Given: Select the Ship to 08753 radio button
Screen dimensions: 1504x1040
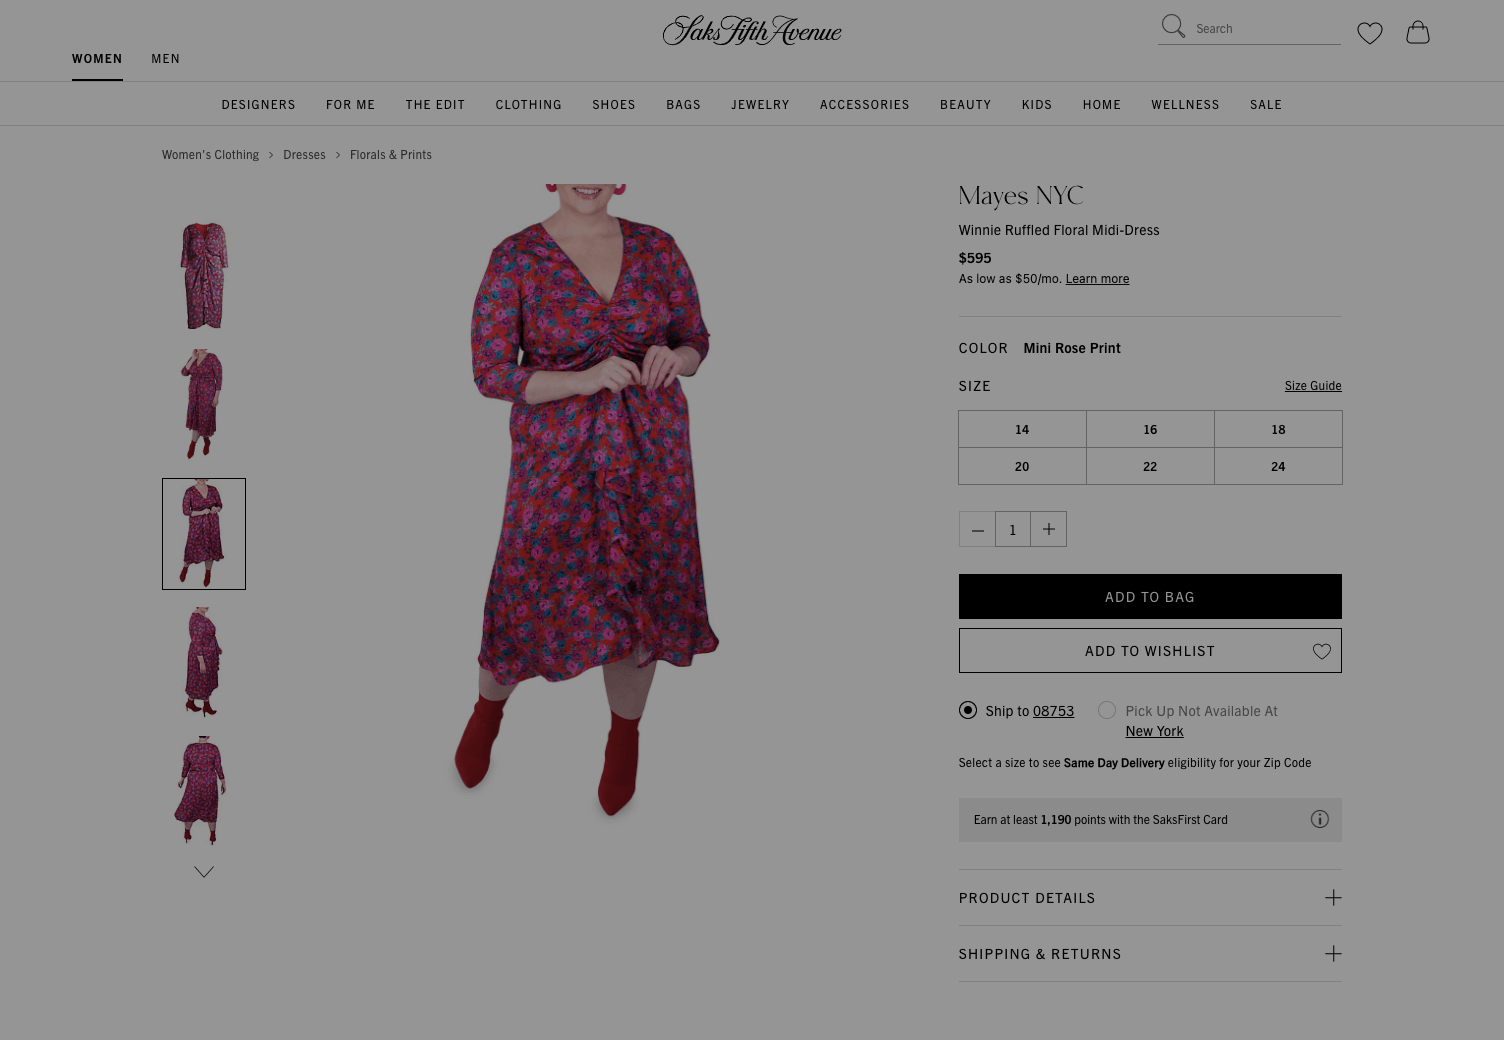Looking at the screenshot, I should point(967,710).
